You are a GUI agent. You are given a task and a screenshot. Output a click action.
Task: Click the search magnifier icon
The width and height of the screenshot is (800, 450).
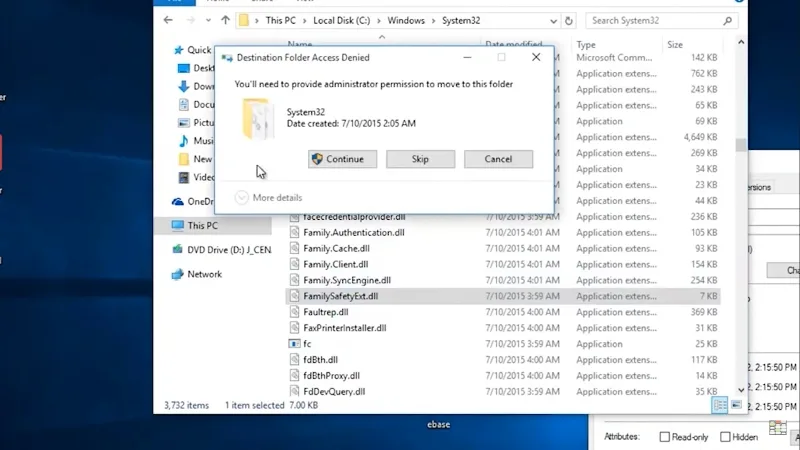tap(728, 21)
